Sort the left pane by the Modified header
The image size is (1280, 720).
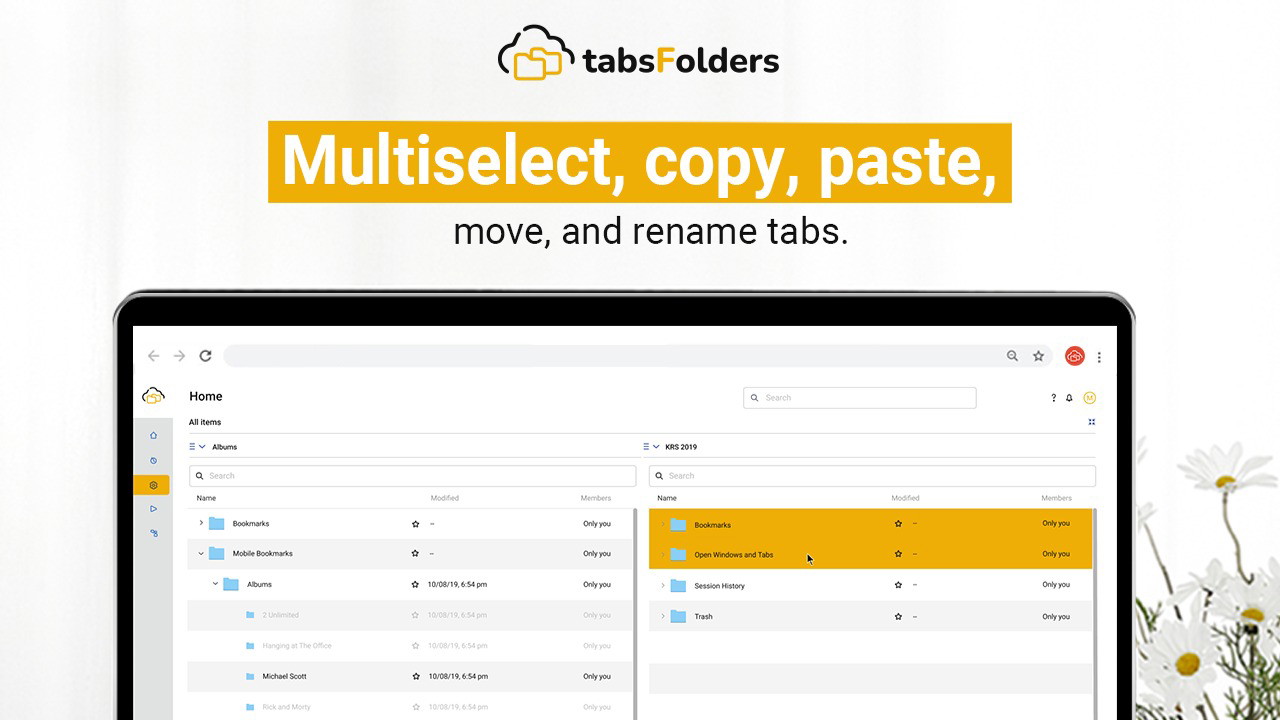click(445, 498)
